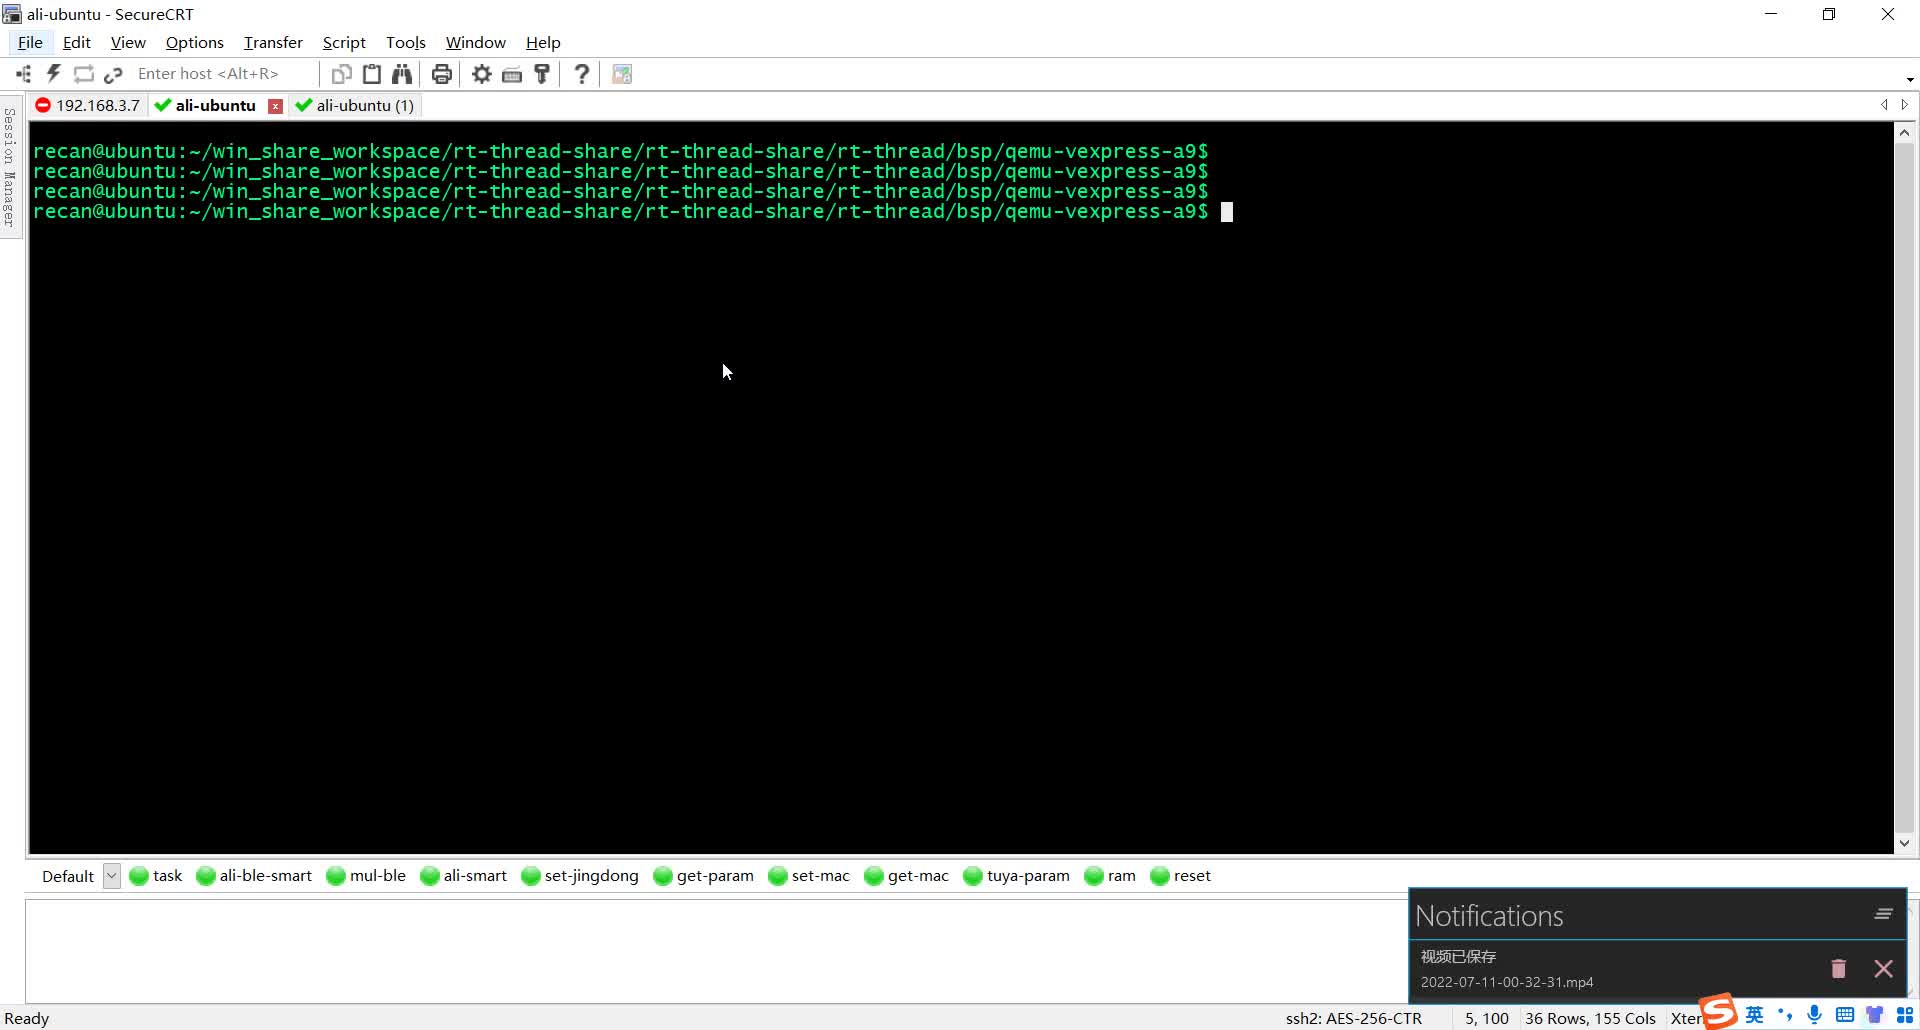Screen dimensions: 1920x1030
Task: Click the Help question mark icon
Action: tap(581, 74)
